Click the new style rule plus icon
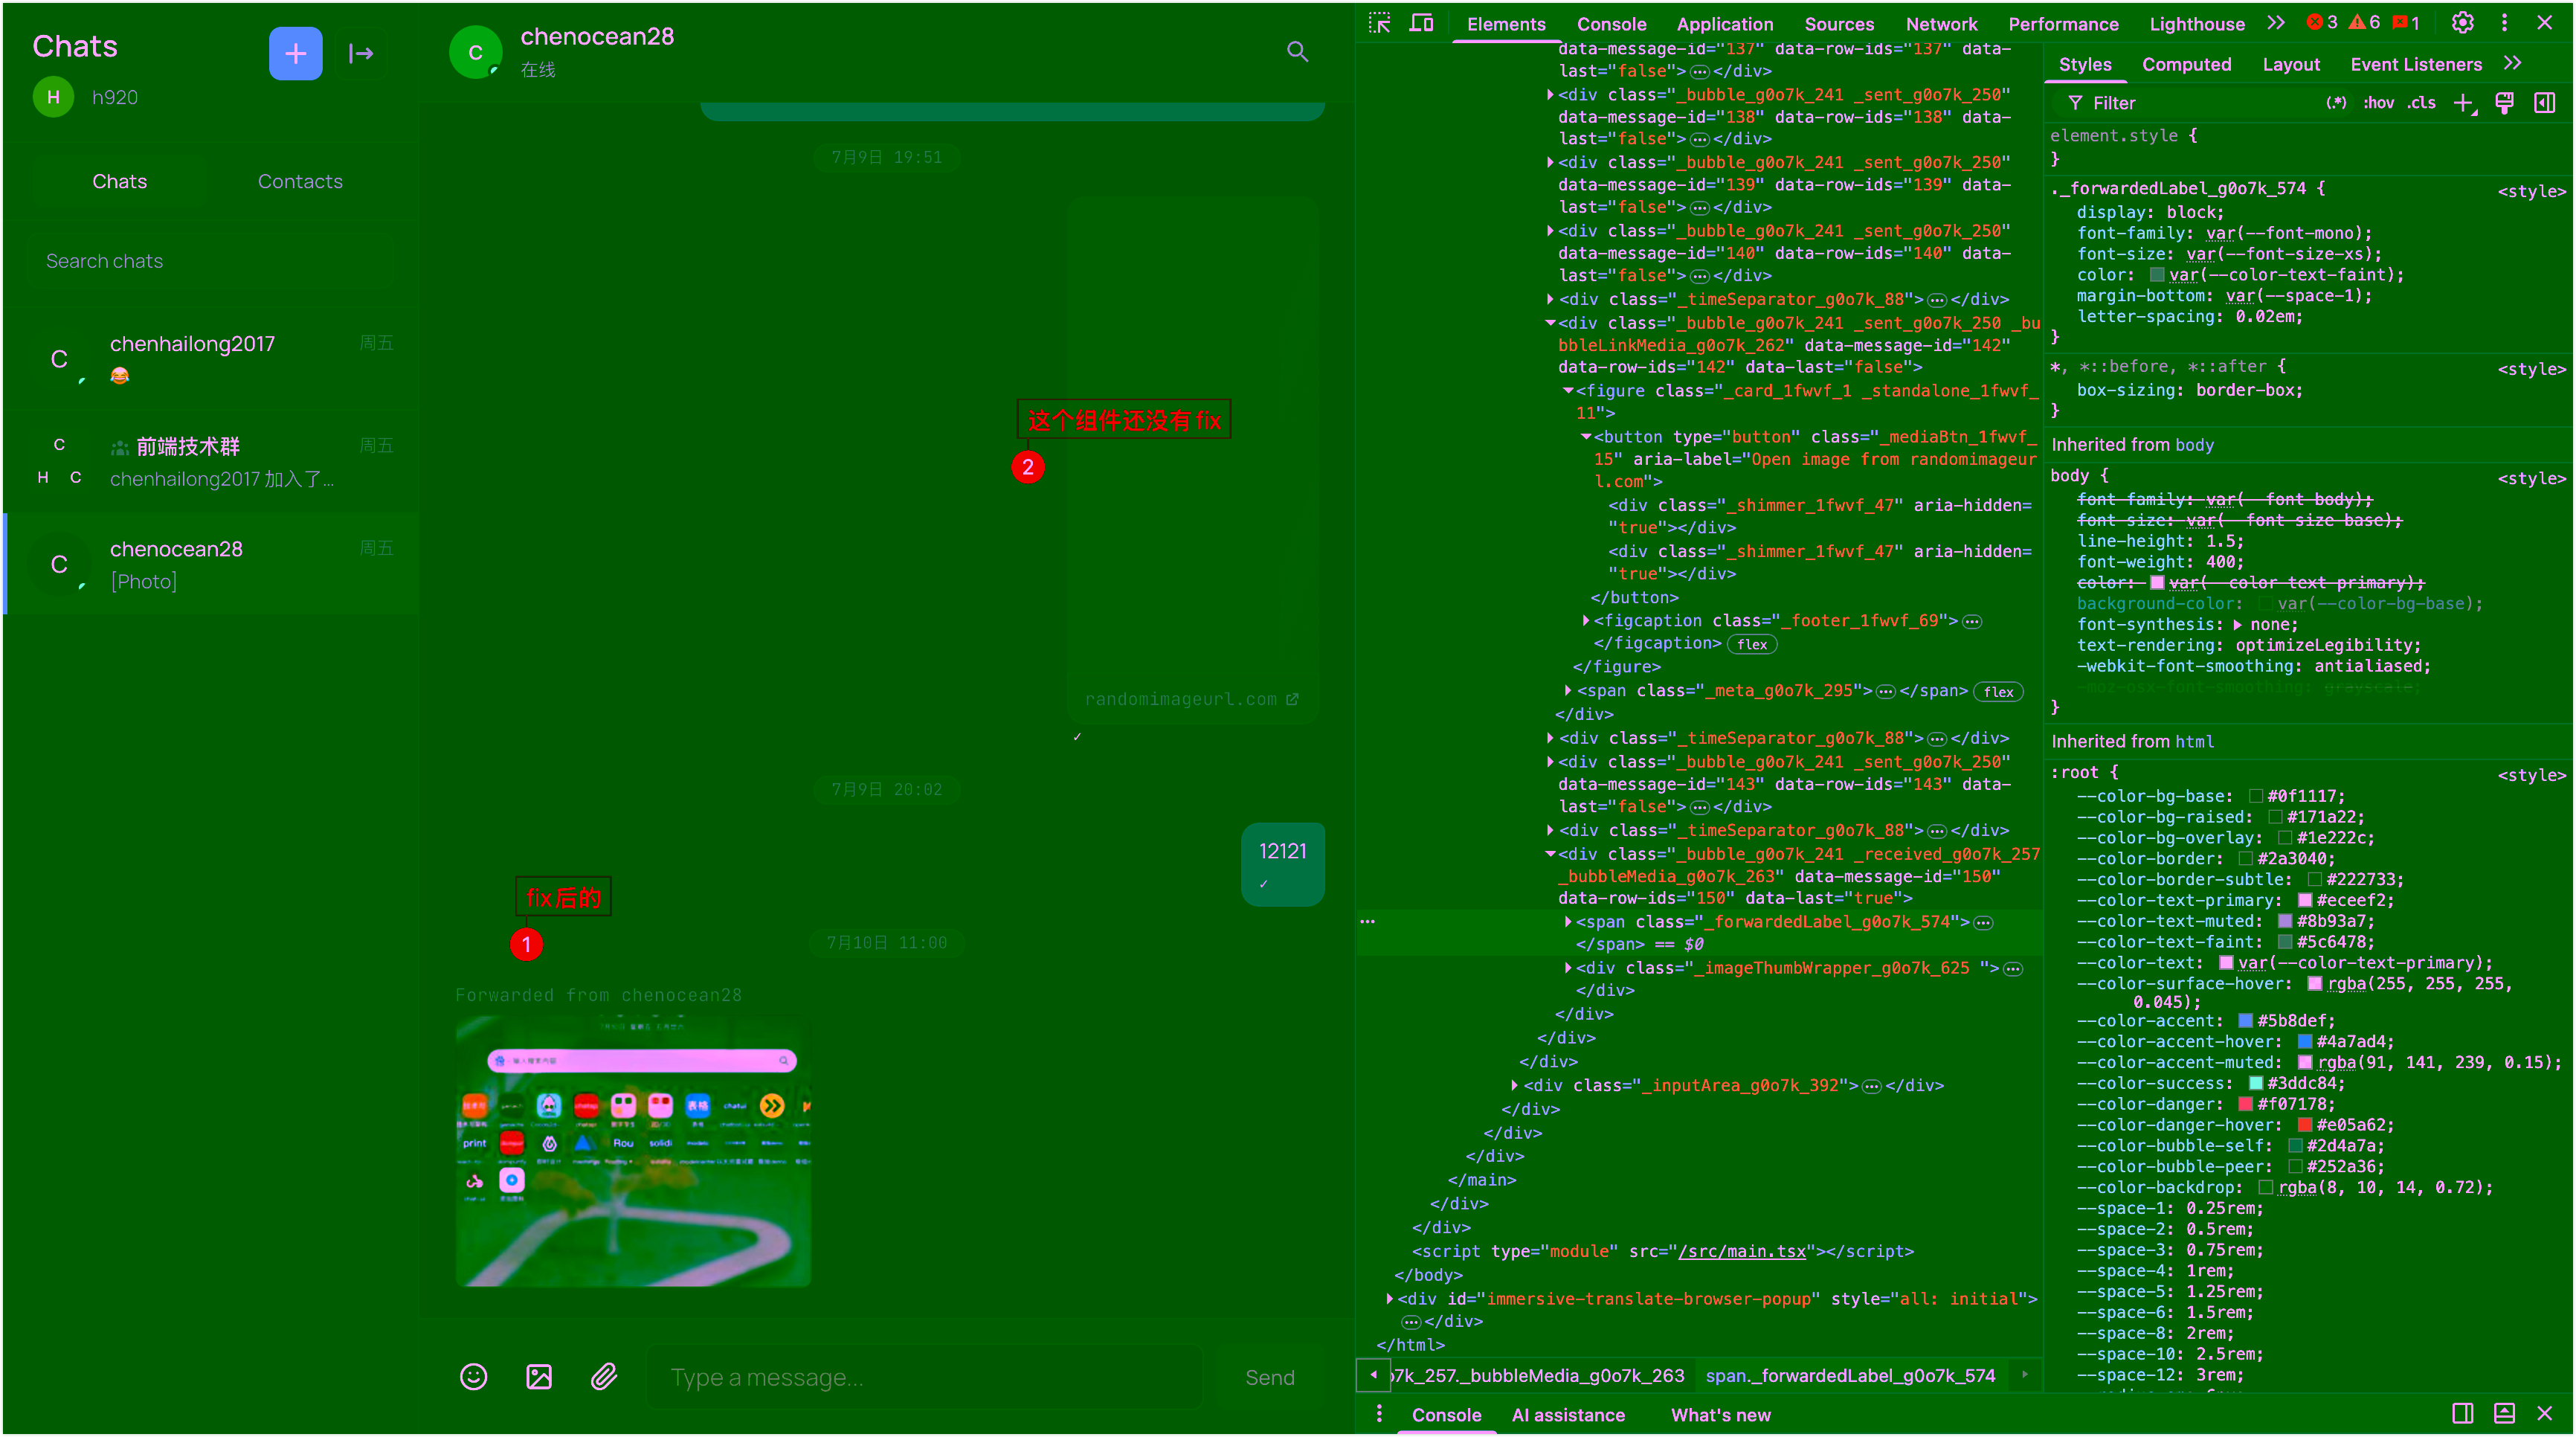2576x1437 pixels. (x=2464, y=103)
